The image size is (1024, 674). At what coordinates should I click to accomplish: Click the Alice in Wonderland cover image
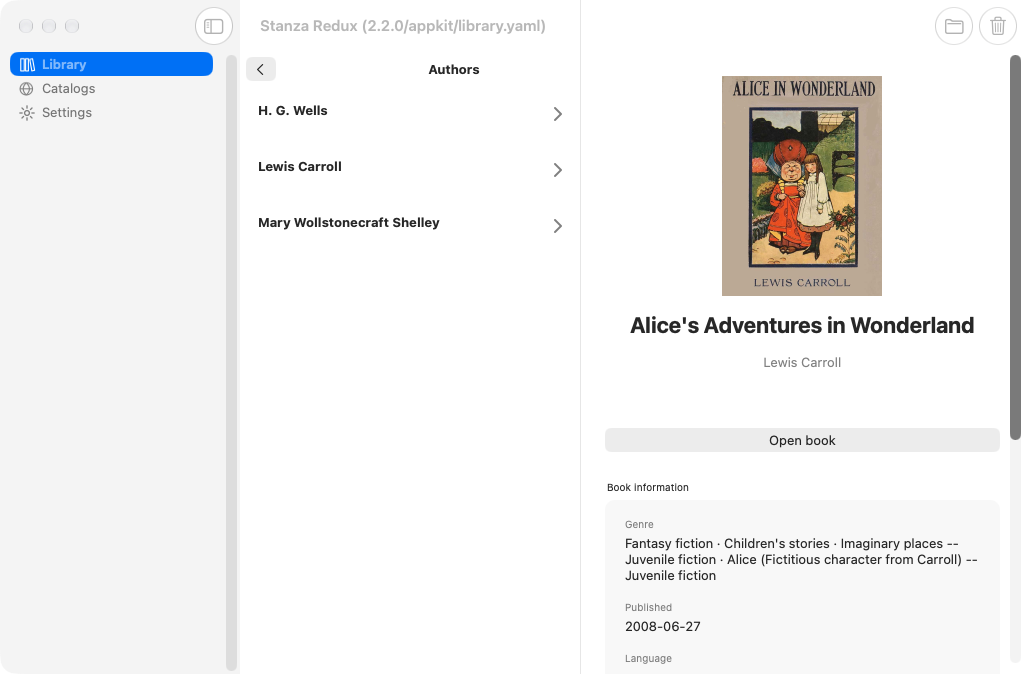[x=801, y=186]
